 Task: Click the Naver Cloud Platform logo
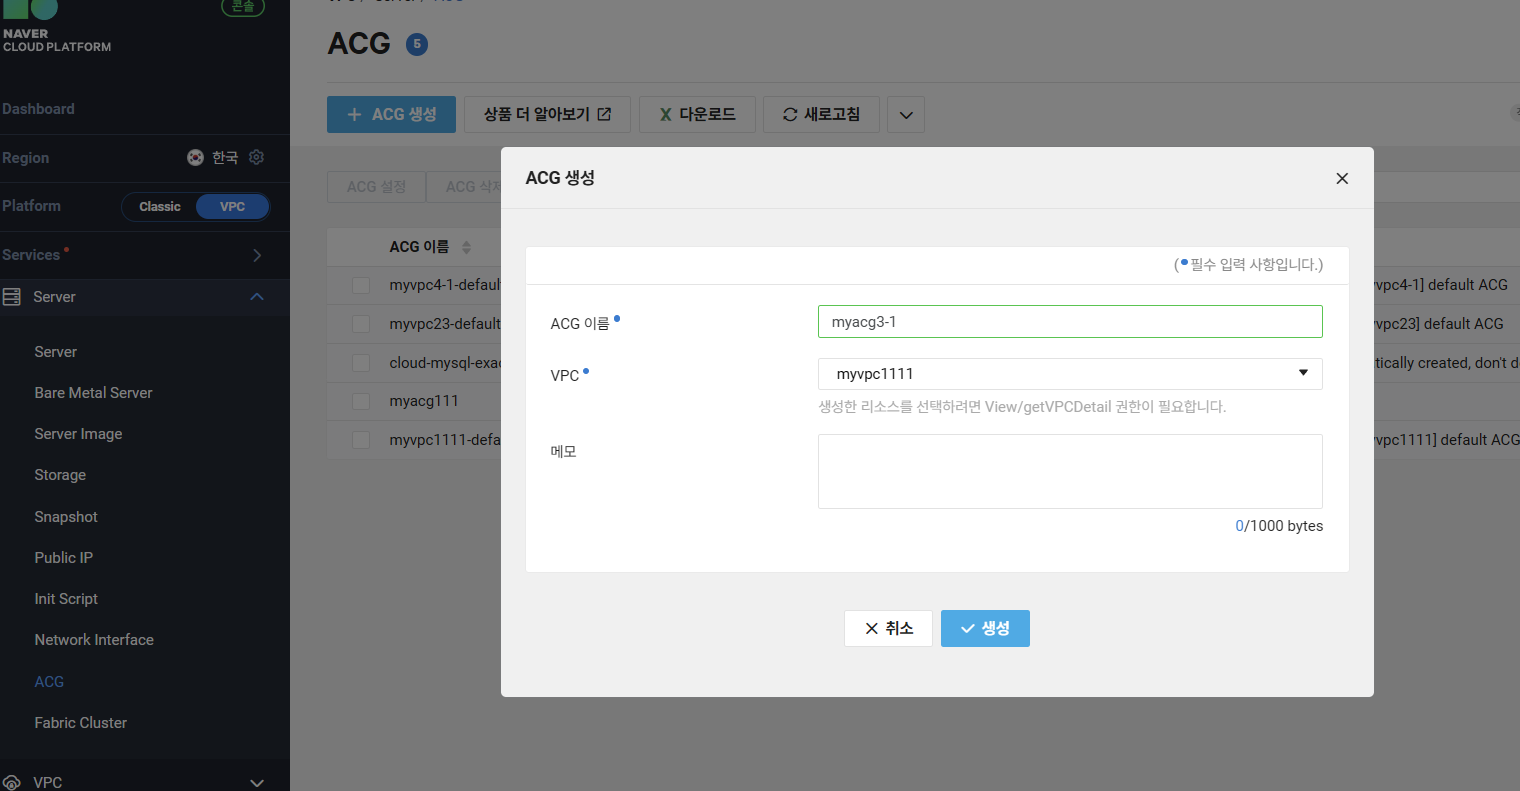tap(56, 27)
